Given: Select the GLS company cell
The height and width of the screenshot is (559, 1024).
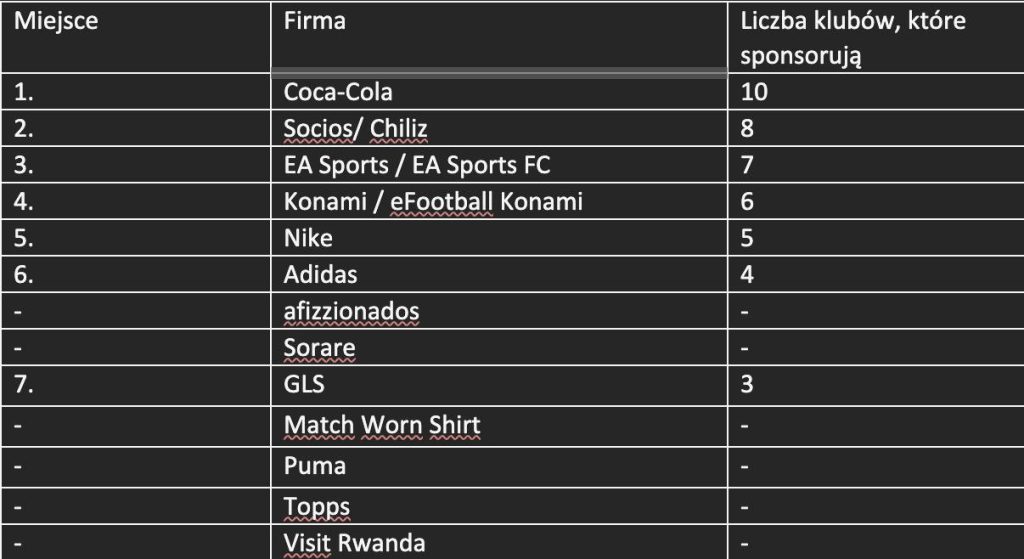Looking at the screenshot, I should coord(304,384).
